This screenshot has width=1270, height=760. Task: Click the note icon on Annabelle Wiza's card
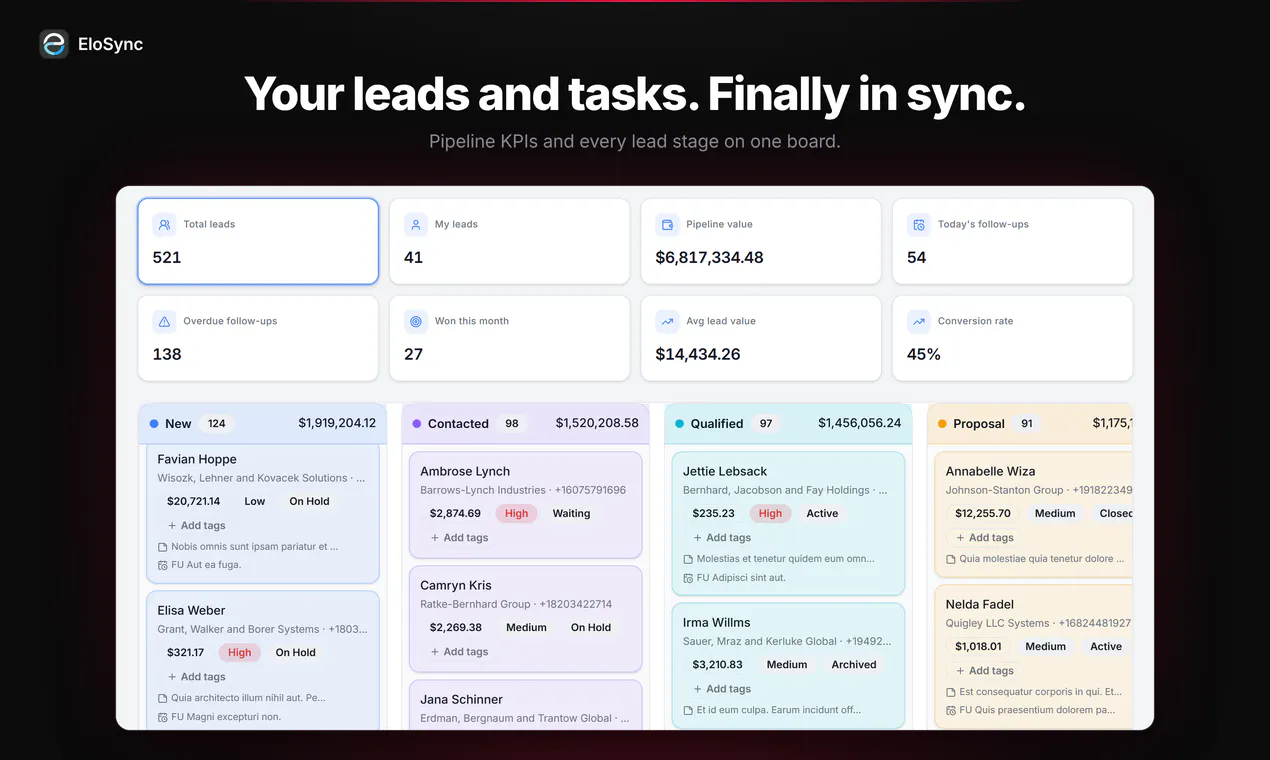951,559
